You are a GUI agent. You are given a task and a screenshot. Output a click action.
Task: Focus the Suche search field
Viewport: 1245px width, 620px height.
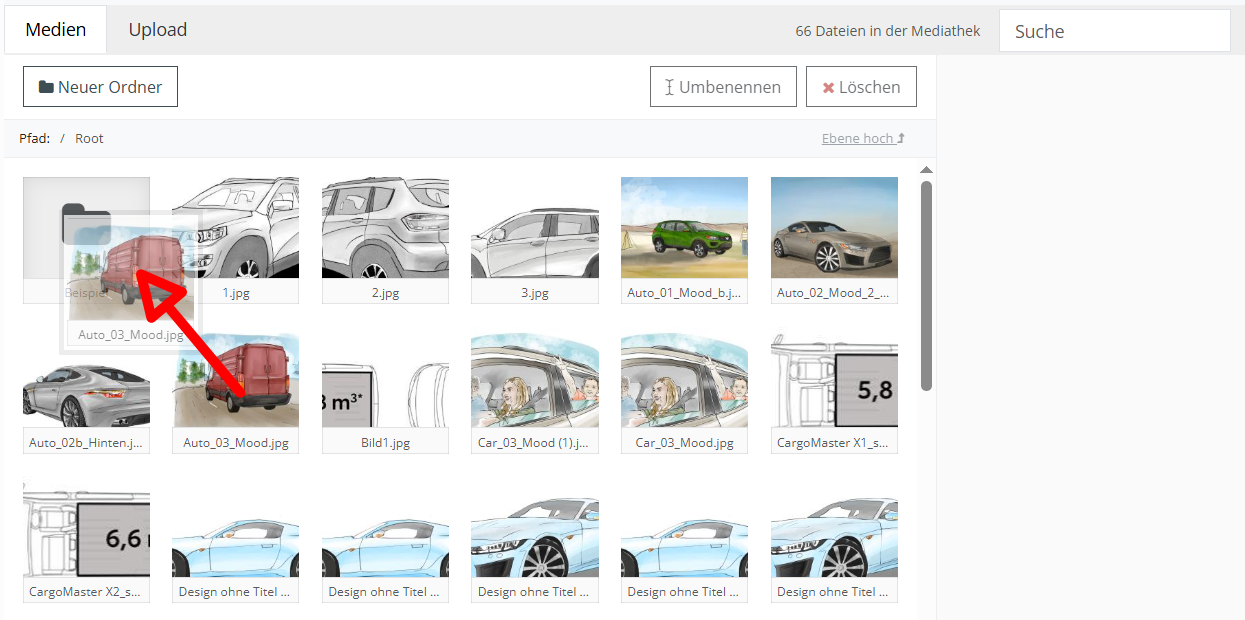click(x=1114, y=31)
